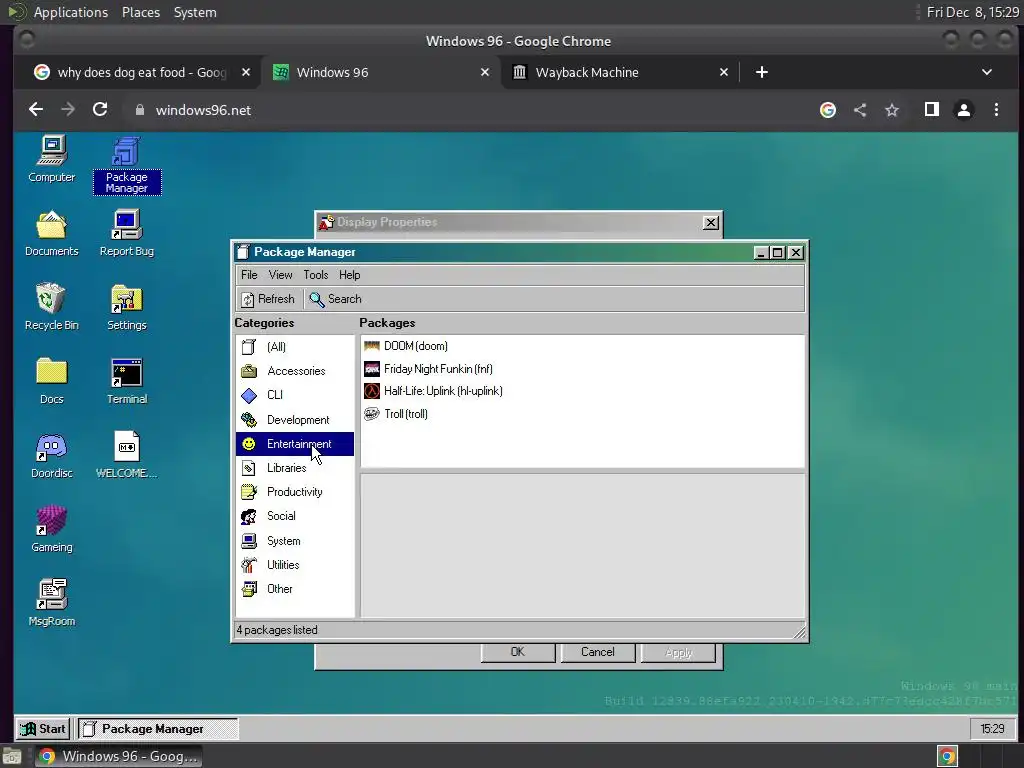Screen dimensions: 1024x768
Task: Open the Chrome three-dot menu
Action: coord(996,110)
